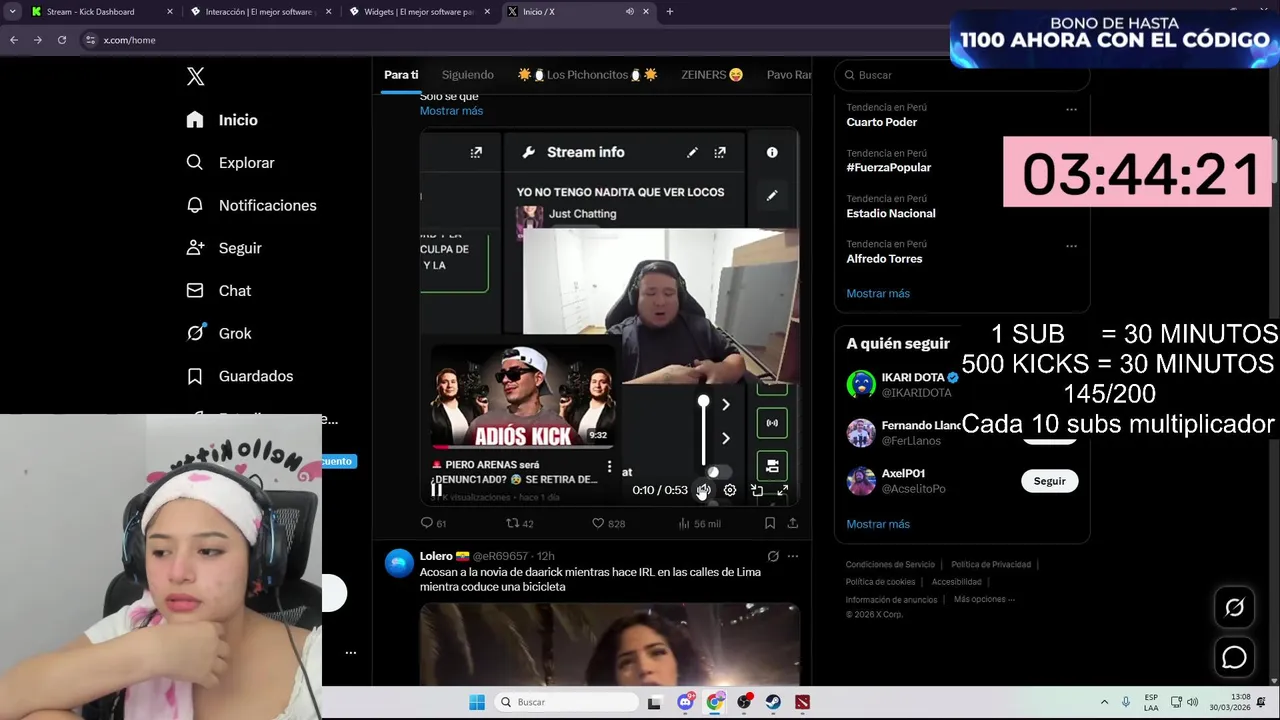1280x720 pixels.
Task: Open the Los Pichoncitos list tab
Action: click(587, 75)
